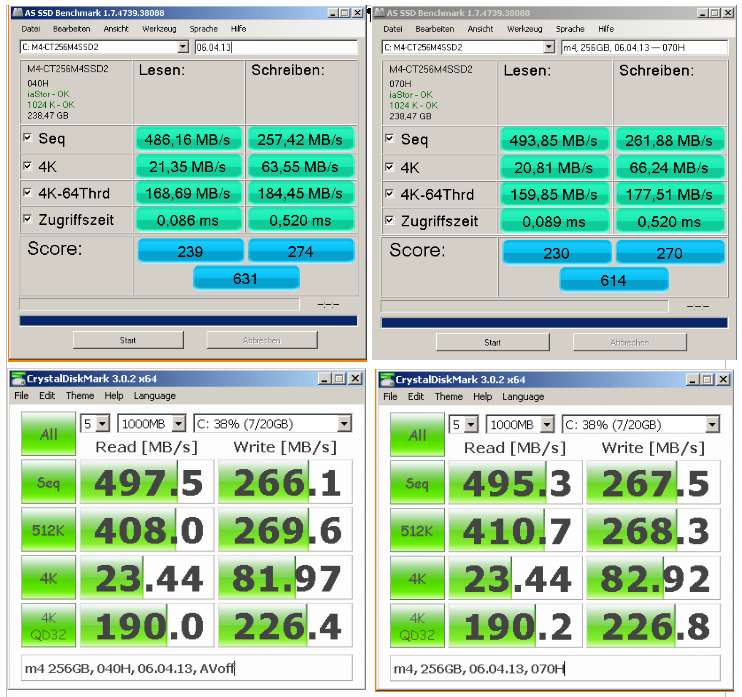The height and width of the screenshot is (697, 742).
Task: Run 4K QD32 test in left CrystalDiskMark
Action: coord(48,626)
